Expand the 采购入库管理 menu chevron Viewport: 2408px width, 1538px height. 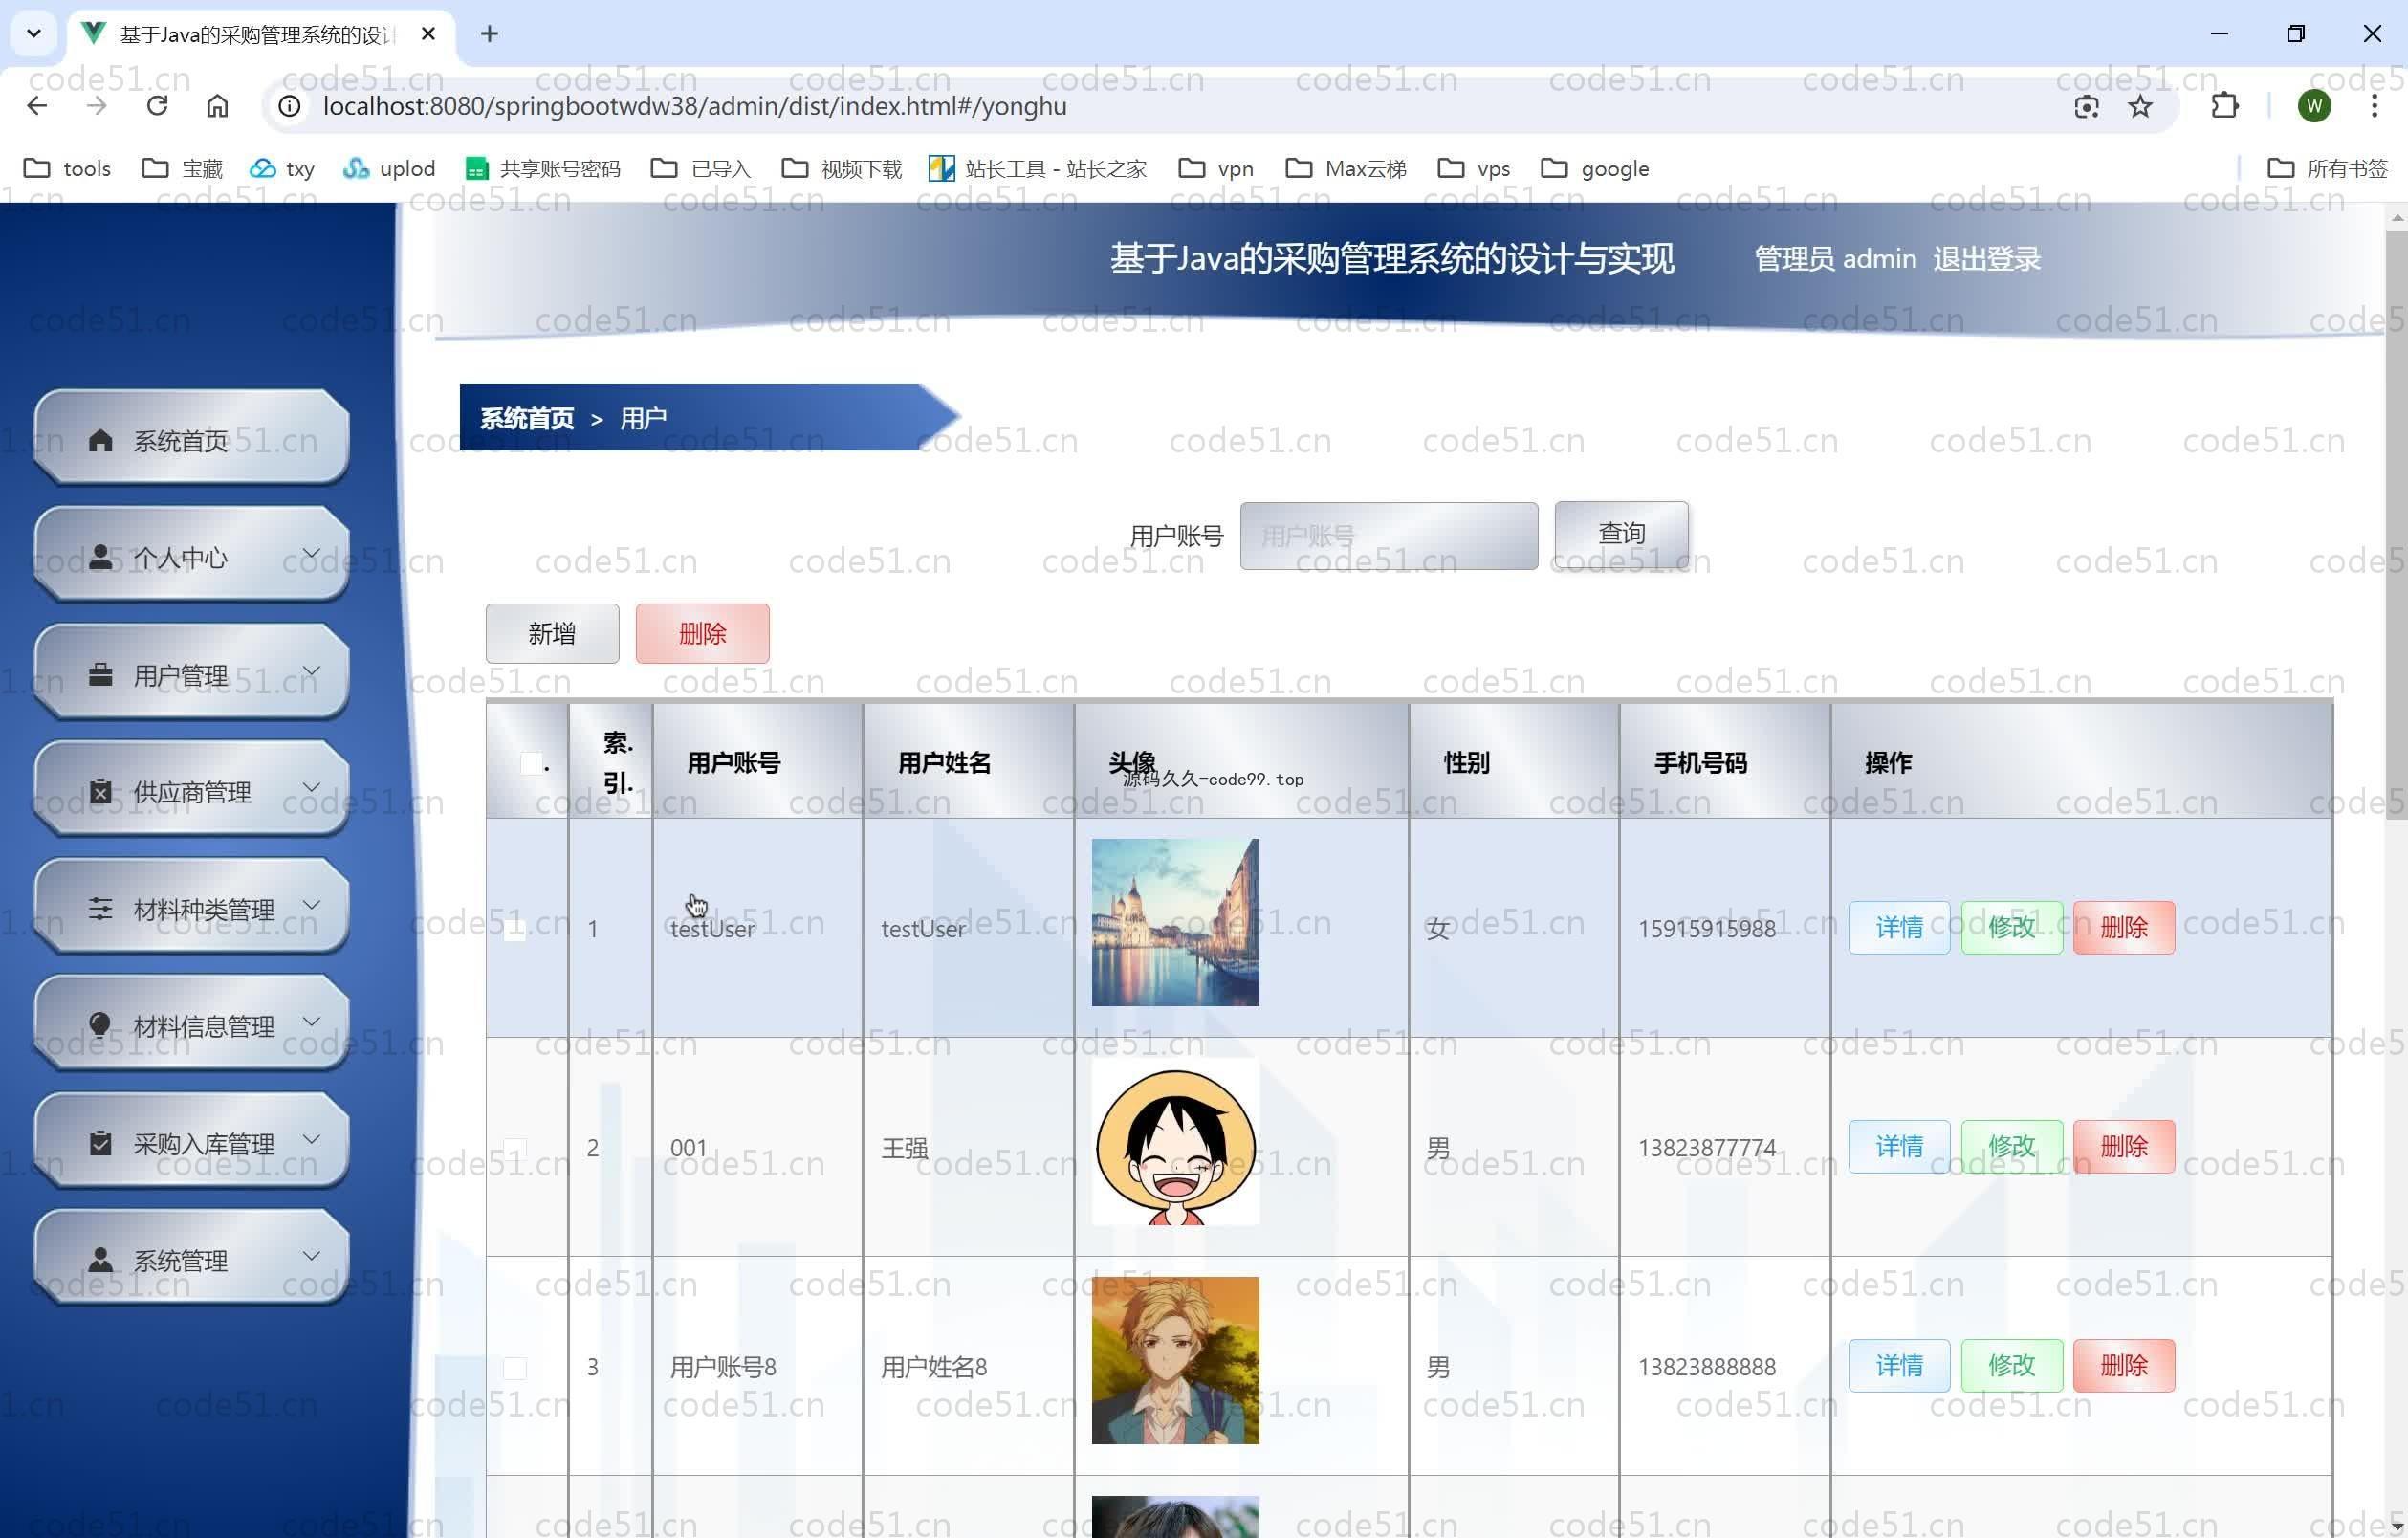coord(311,1139)
